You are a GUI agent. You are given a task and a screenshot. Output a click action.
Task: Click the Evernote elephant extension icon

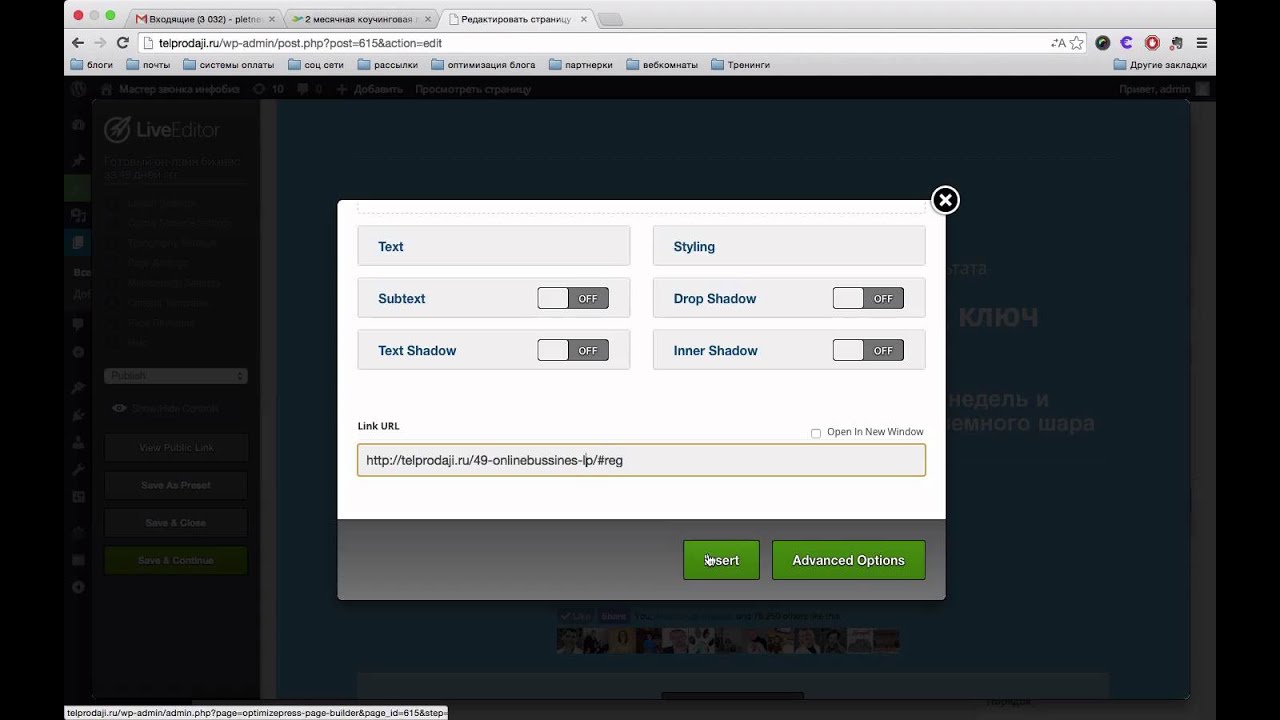click(1177, 43)
